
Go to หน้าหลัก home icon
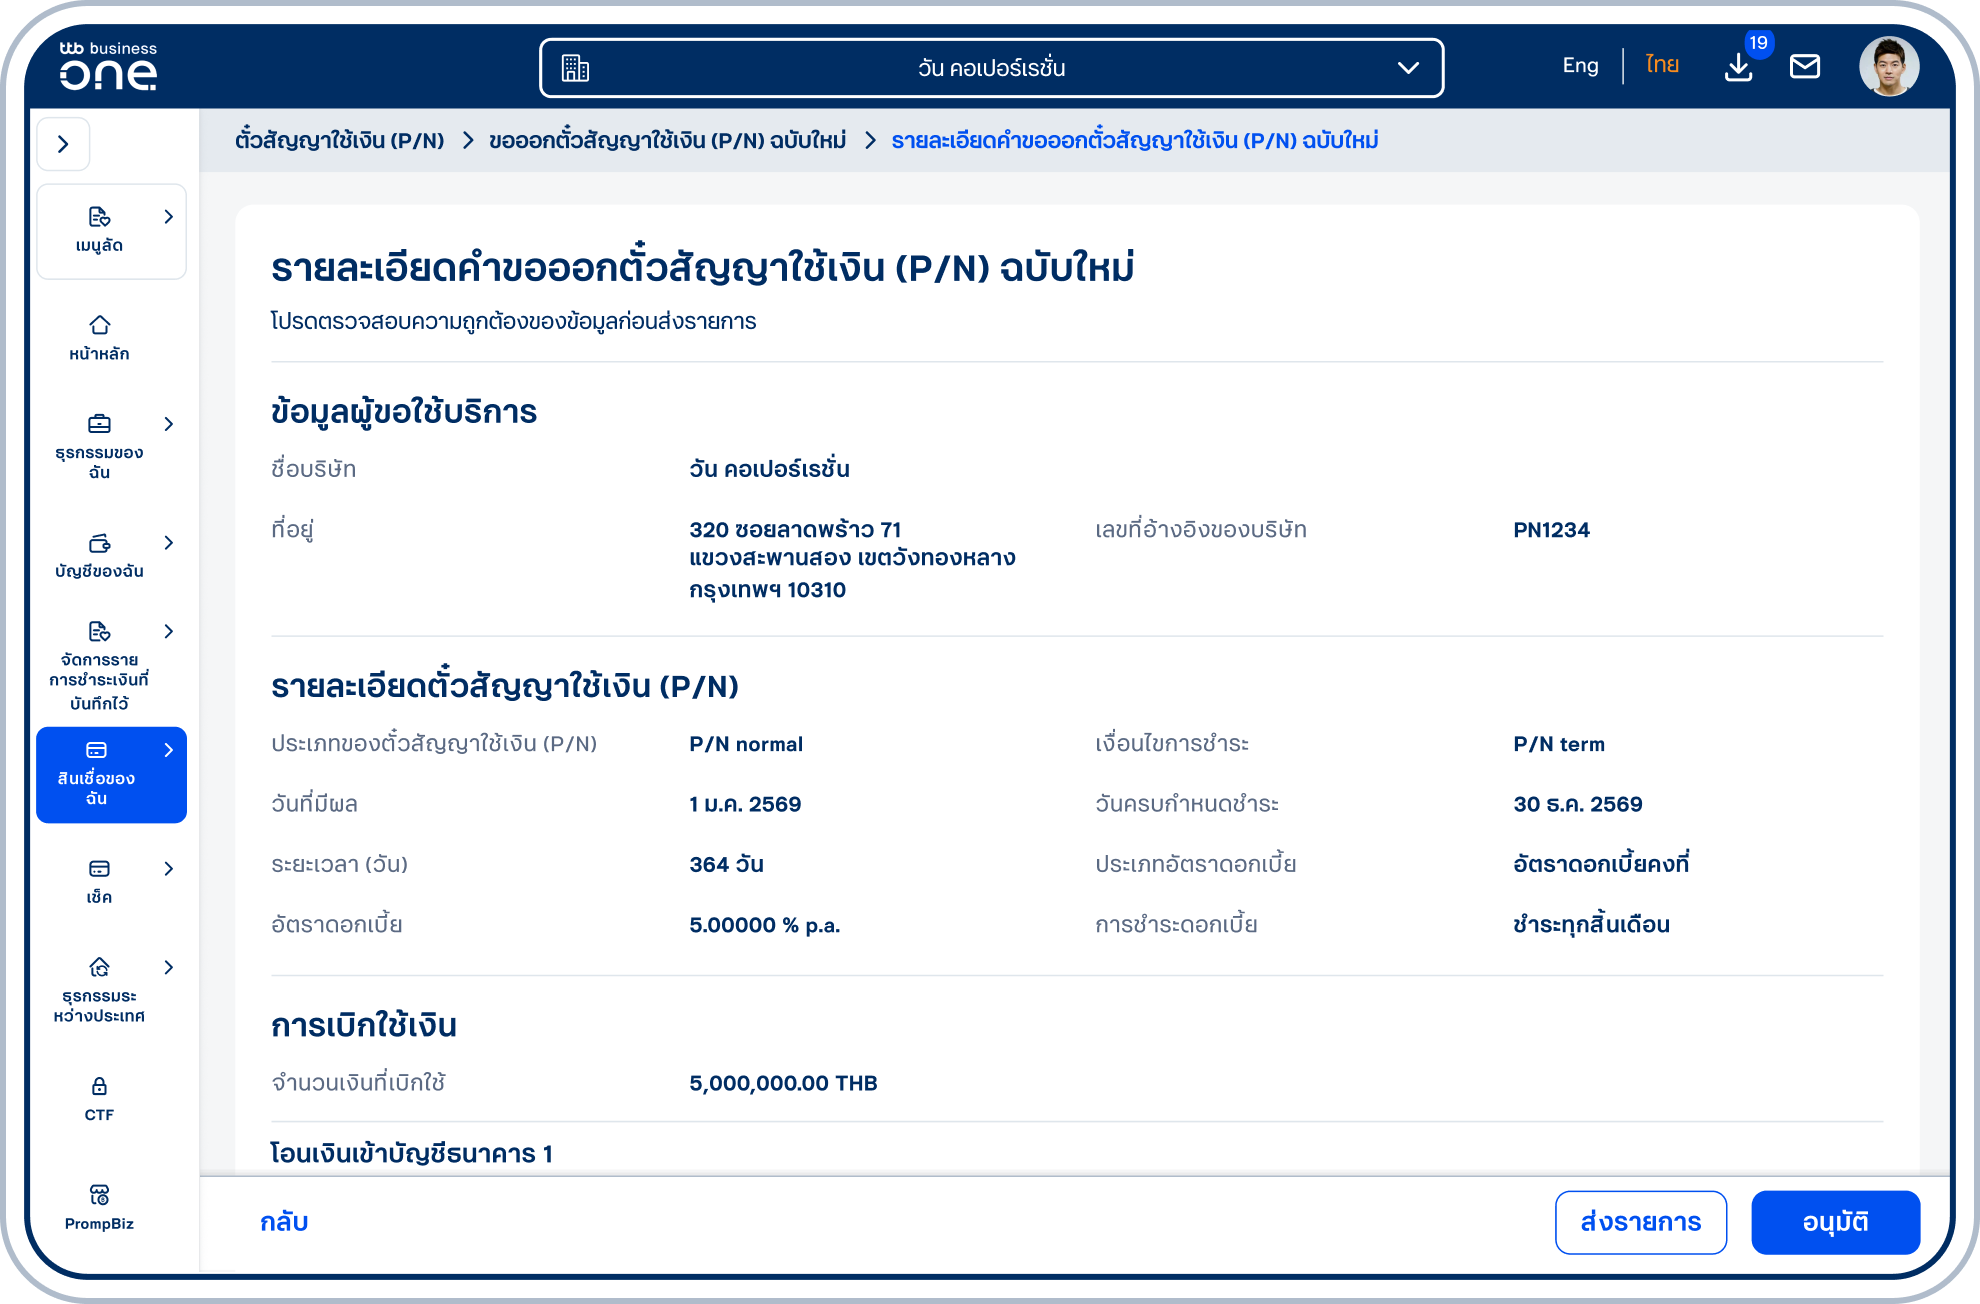point(99,325)
